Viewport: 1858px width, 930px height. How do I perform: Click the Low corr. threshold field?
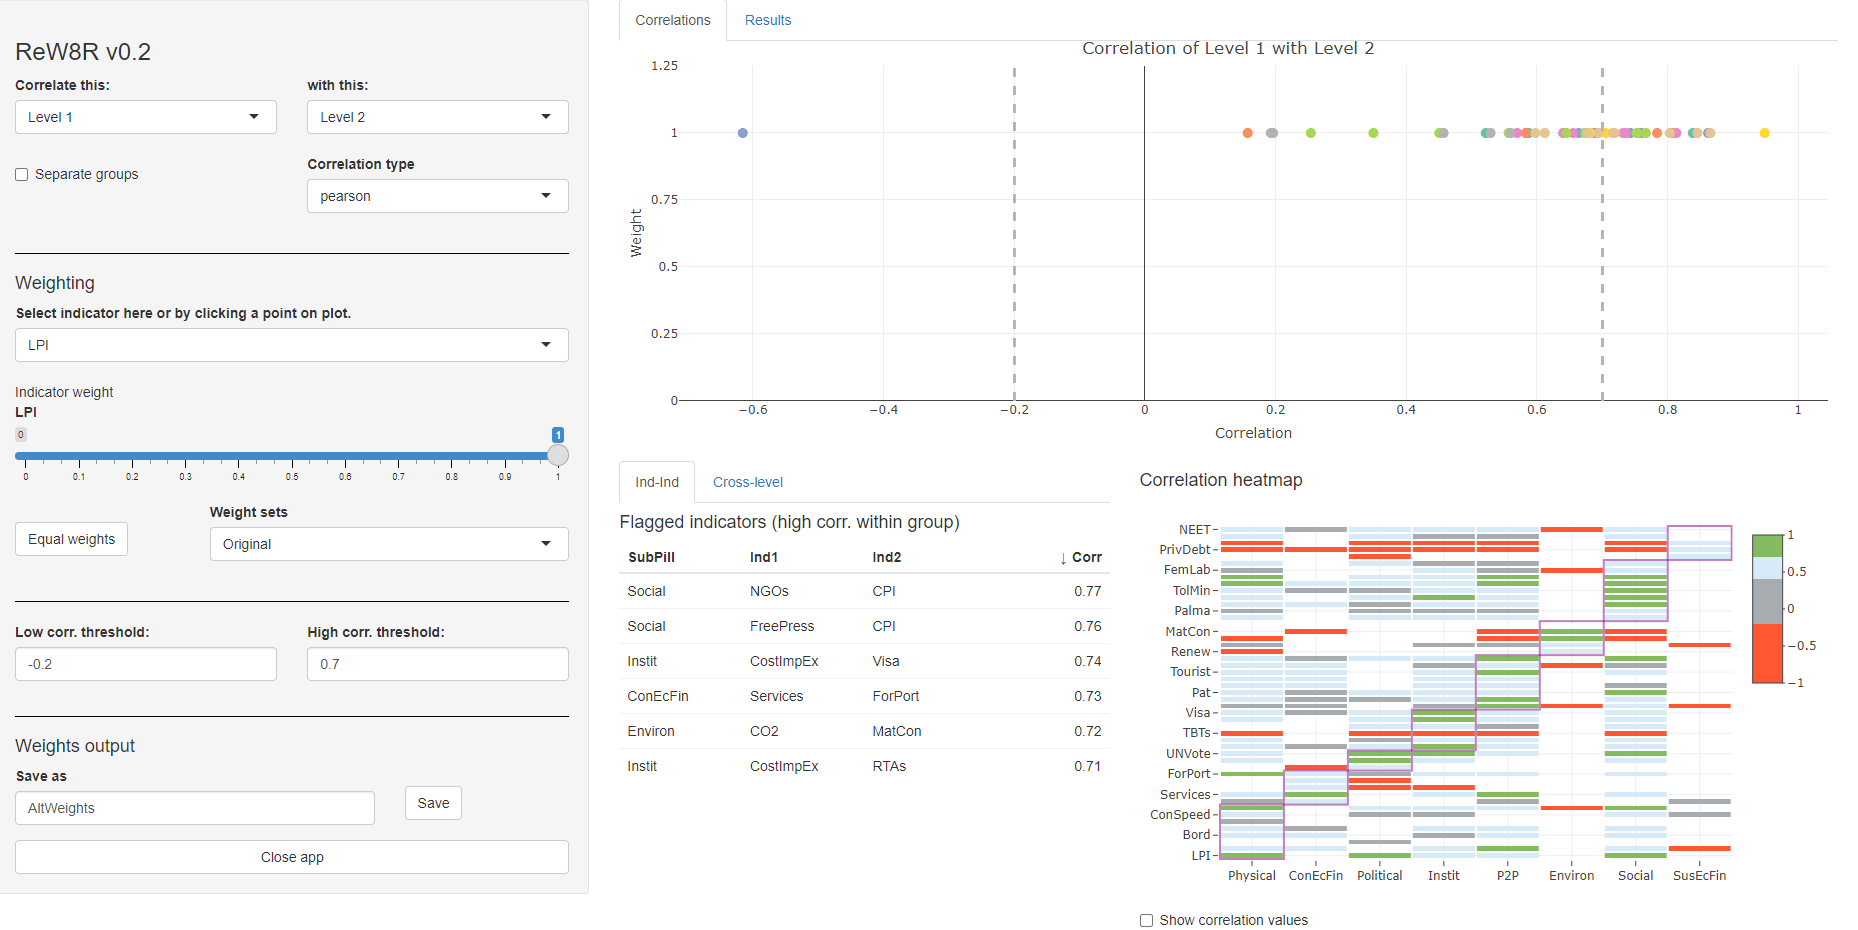tap(145, 664)
